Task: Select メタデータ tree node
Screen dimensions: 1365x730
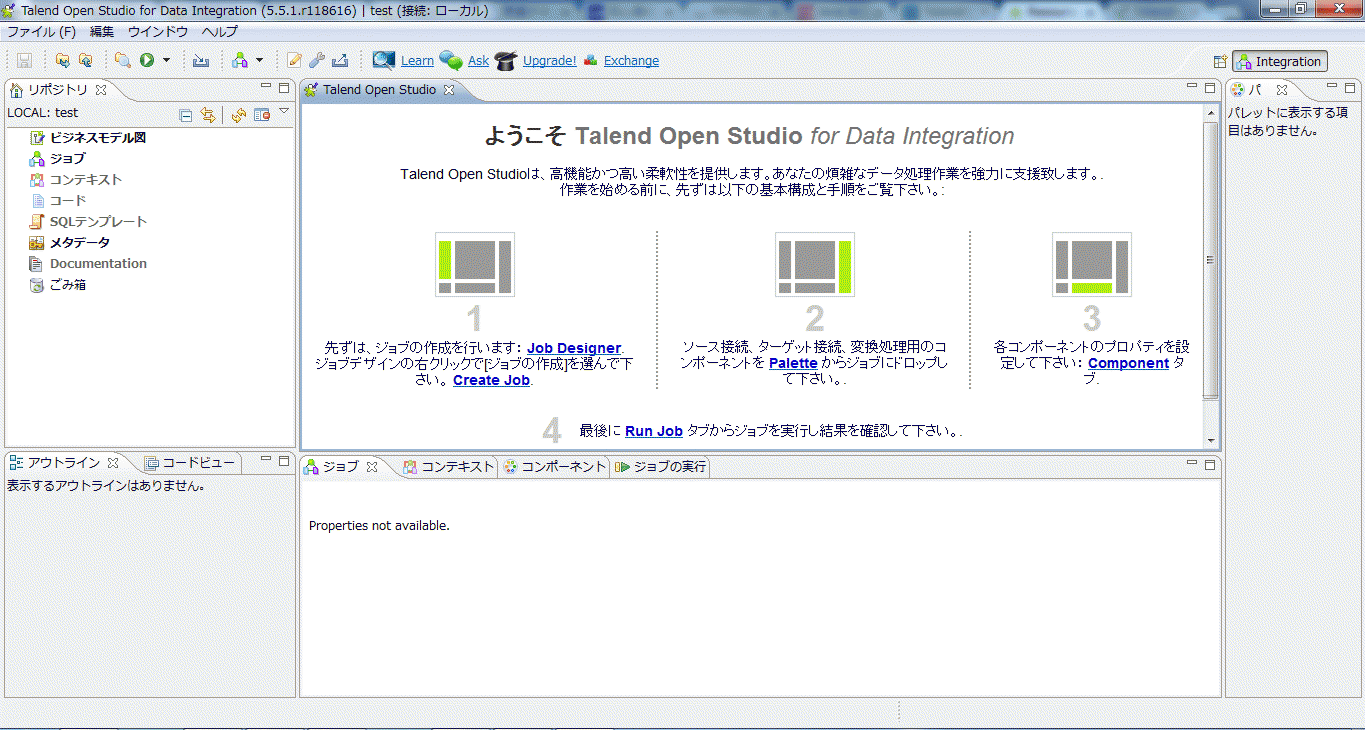Action: [80, 242]
